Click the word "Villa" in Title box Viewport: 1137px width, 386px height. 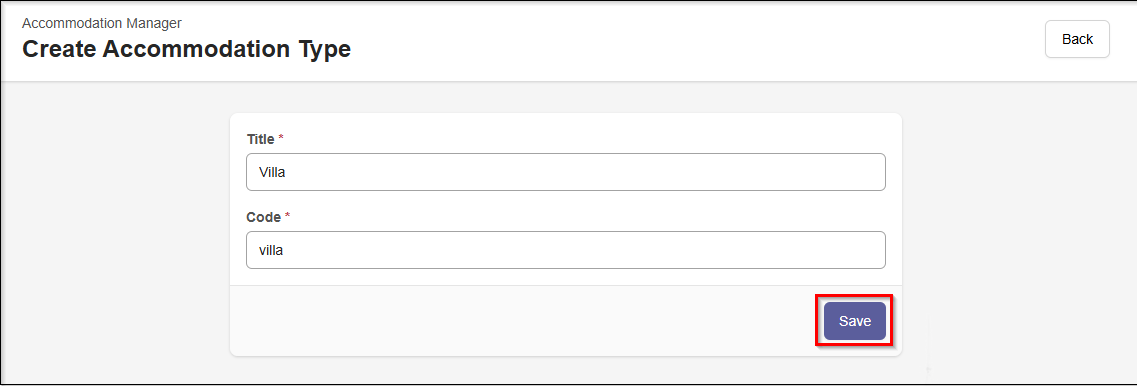273,173
